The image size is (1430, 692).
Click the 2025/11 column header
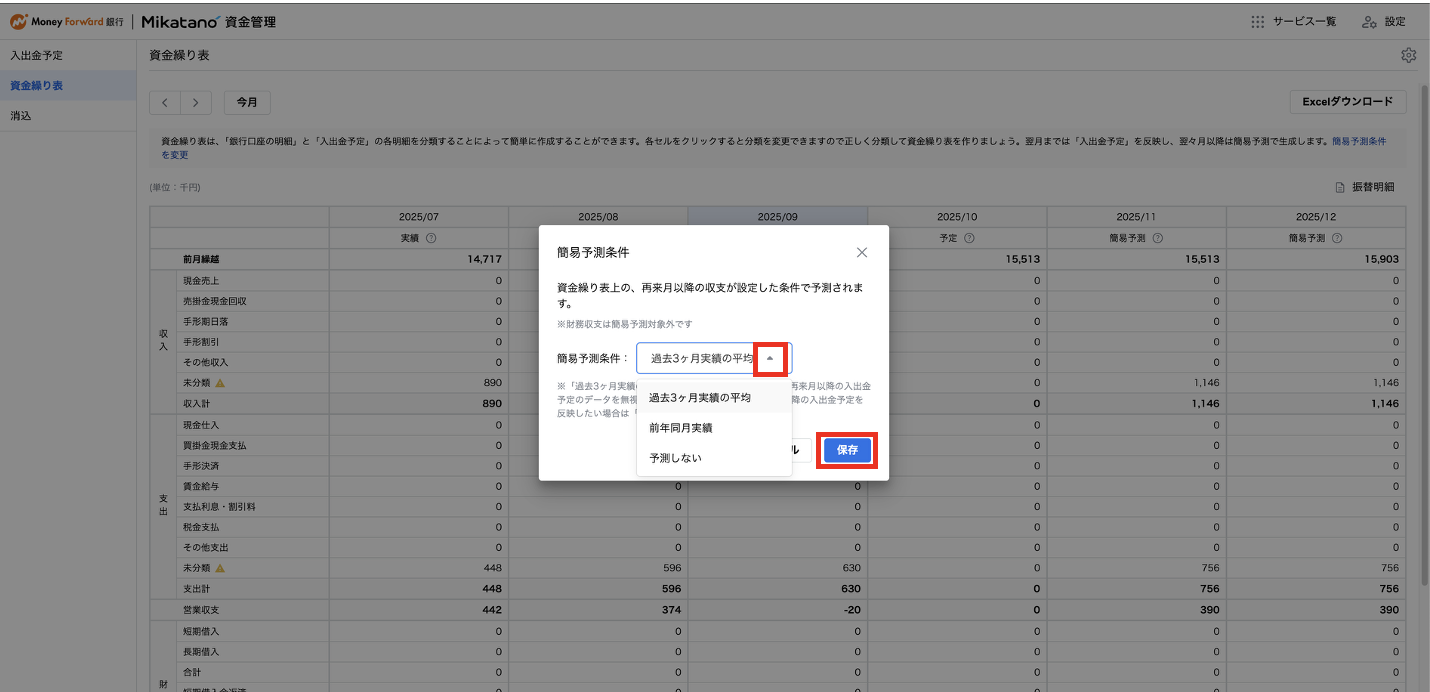(x=1136, y=217)
